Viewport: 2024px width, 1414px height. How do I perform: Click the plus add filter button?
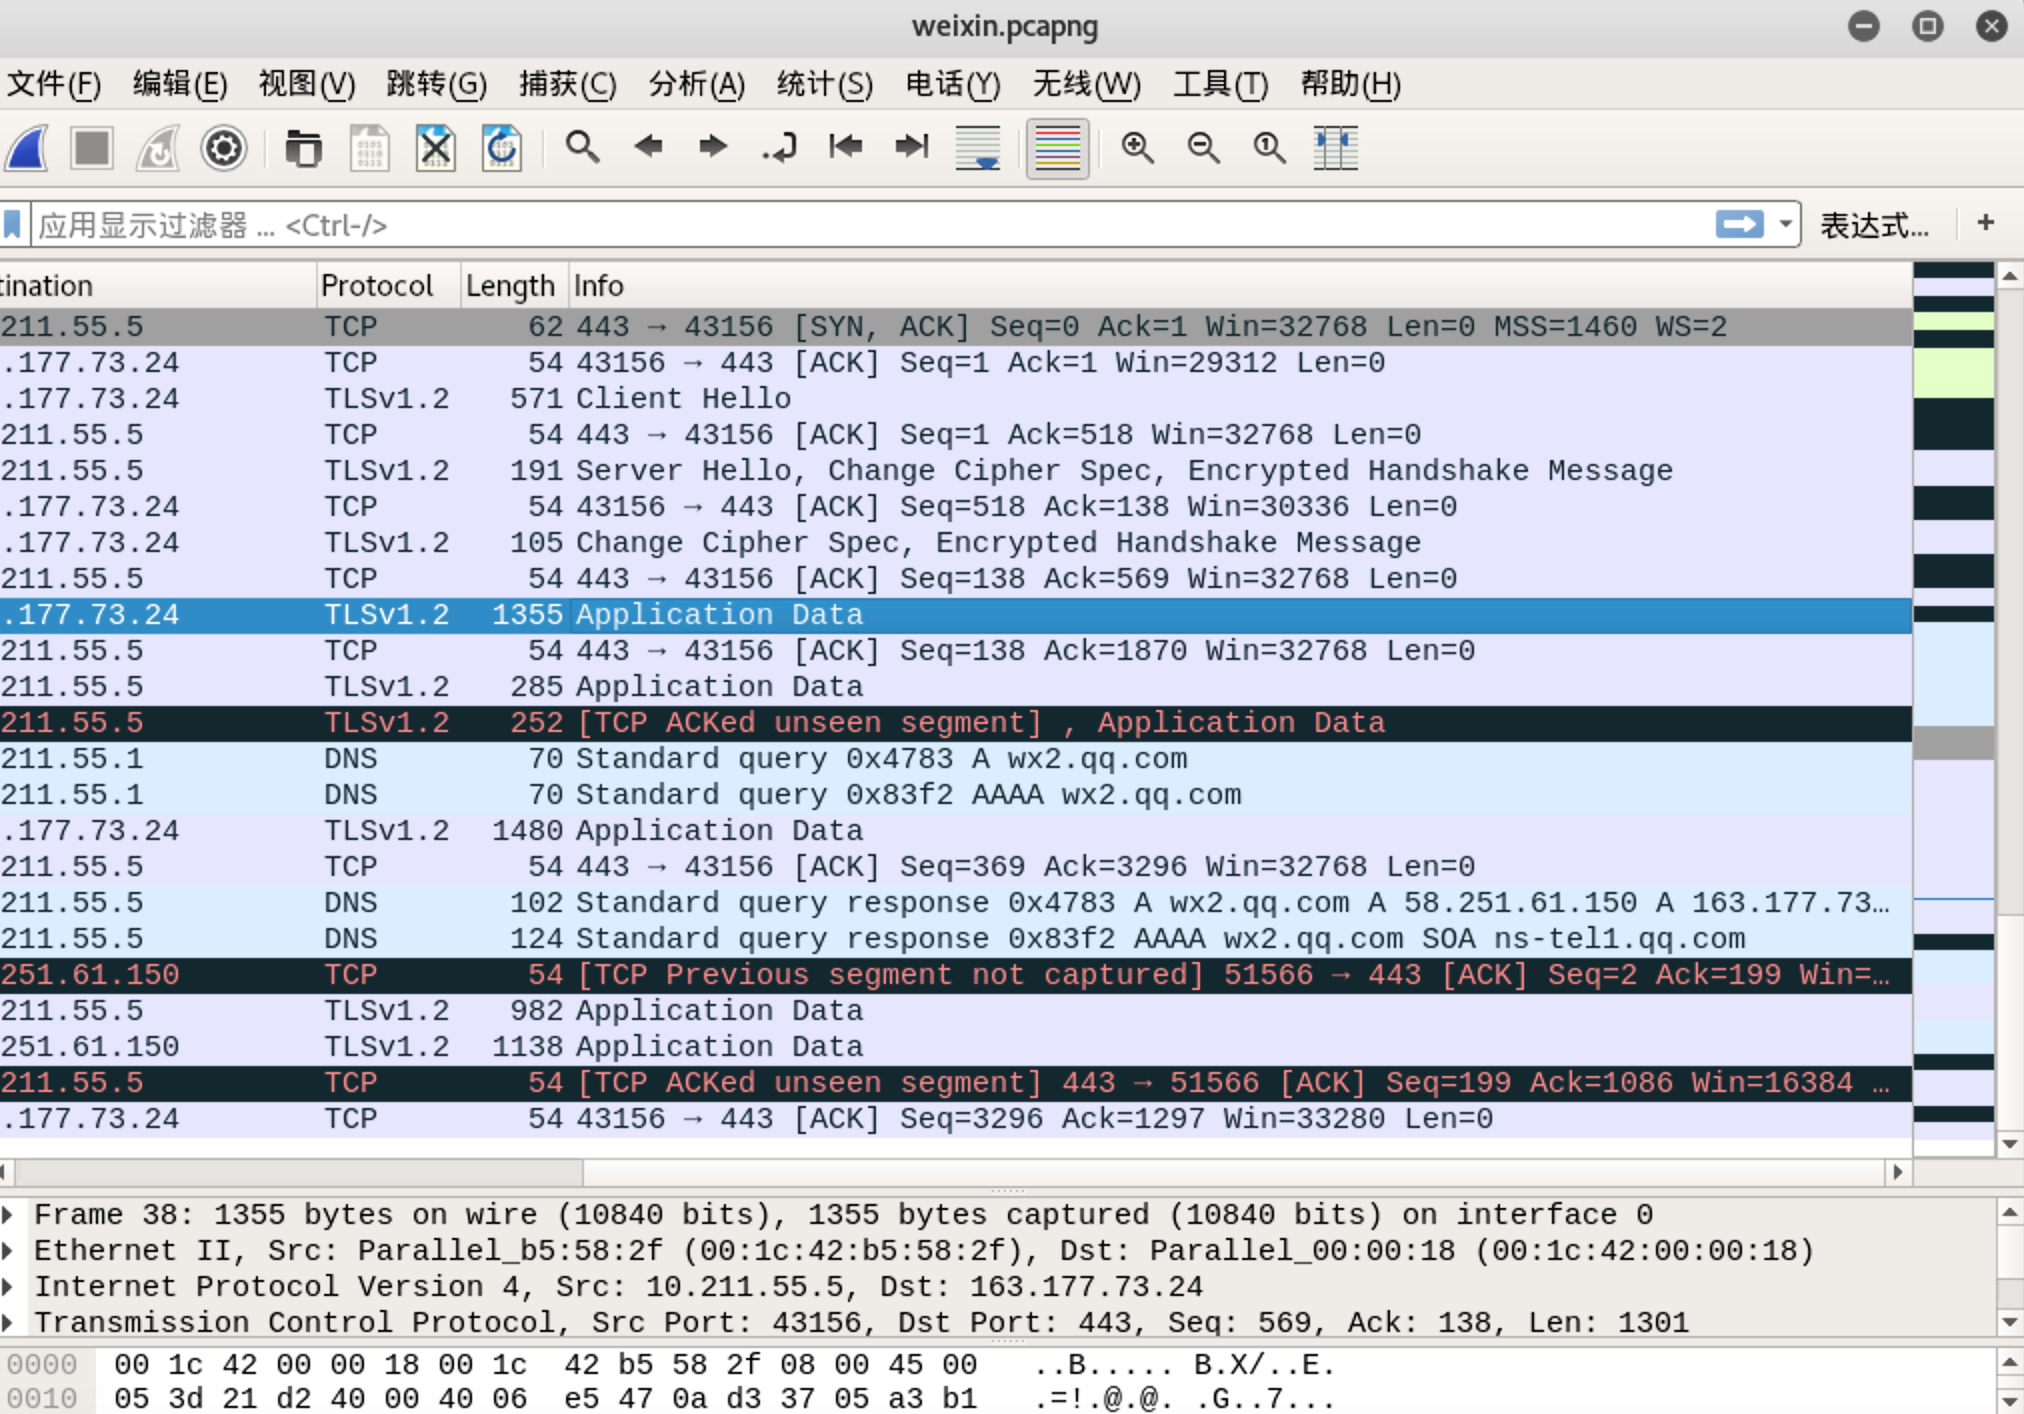[1986, 223]
